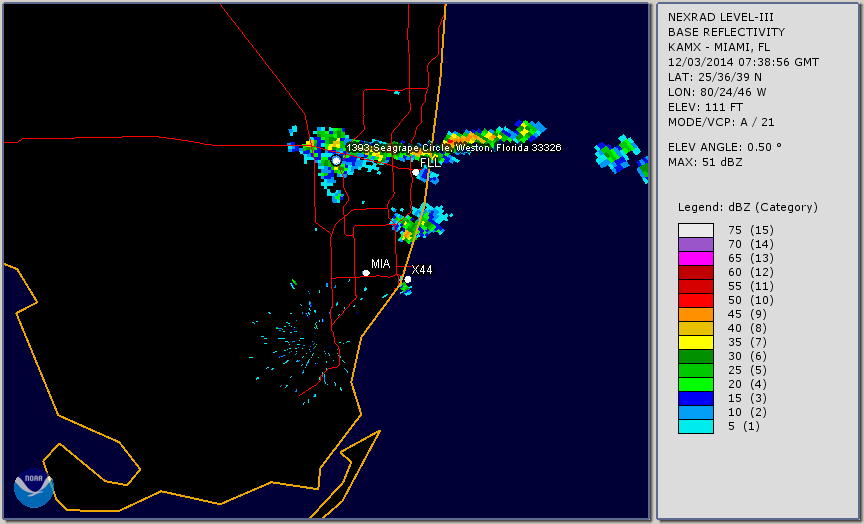Viewport: 864px width, 524px height.
Task: Select the 60 dBZ dark red swatch
Action: tap(696, 272)
